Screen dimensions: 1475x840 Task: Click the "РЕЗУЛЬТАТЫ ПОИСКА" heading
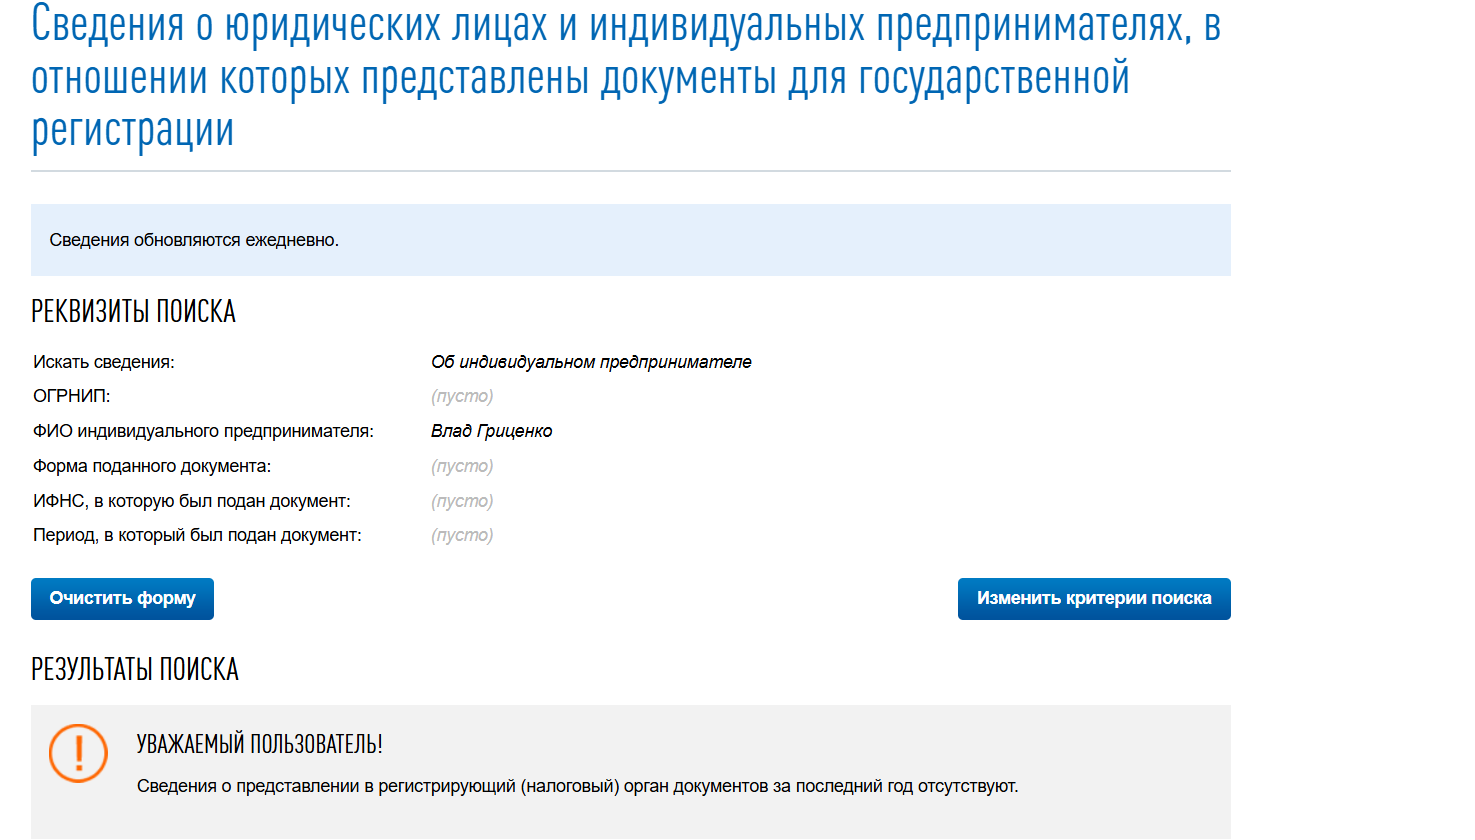tap(135, 669)
